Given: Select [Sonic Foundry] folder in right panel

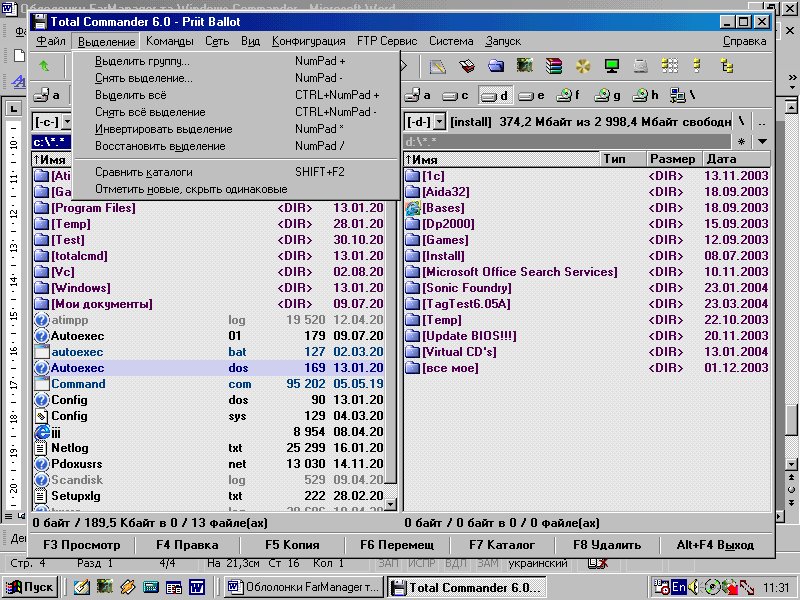Looking at the screenshot, I should (x=587, y=288).
